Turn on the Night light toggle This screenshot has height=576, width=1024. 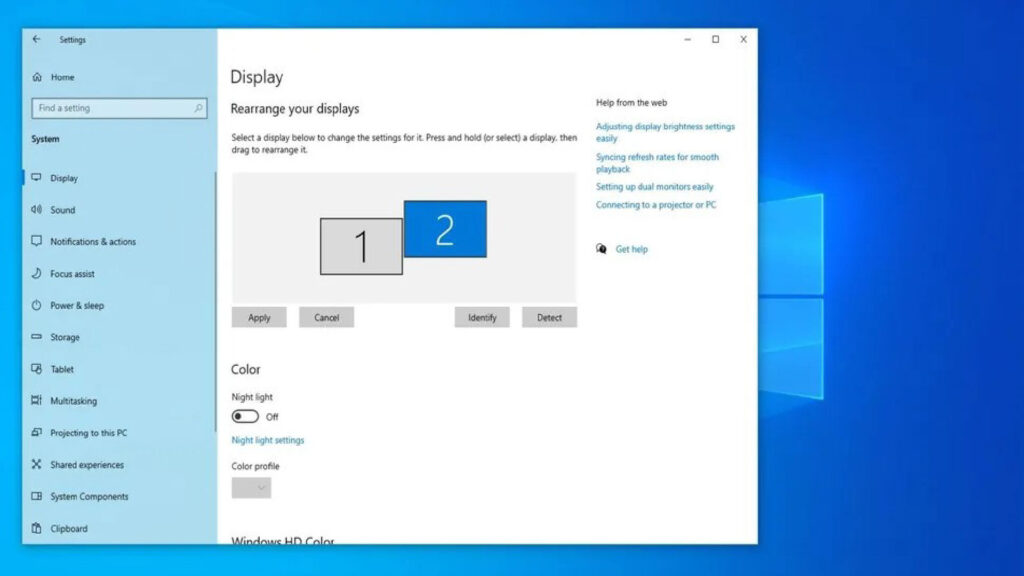[245, 417]
